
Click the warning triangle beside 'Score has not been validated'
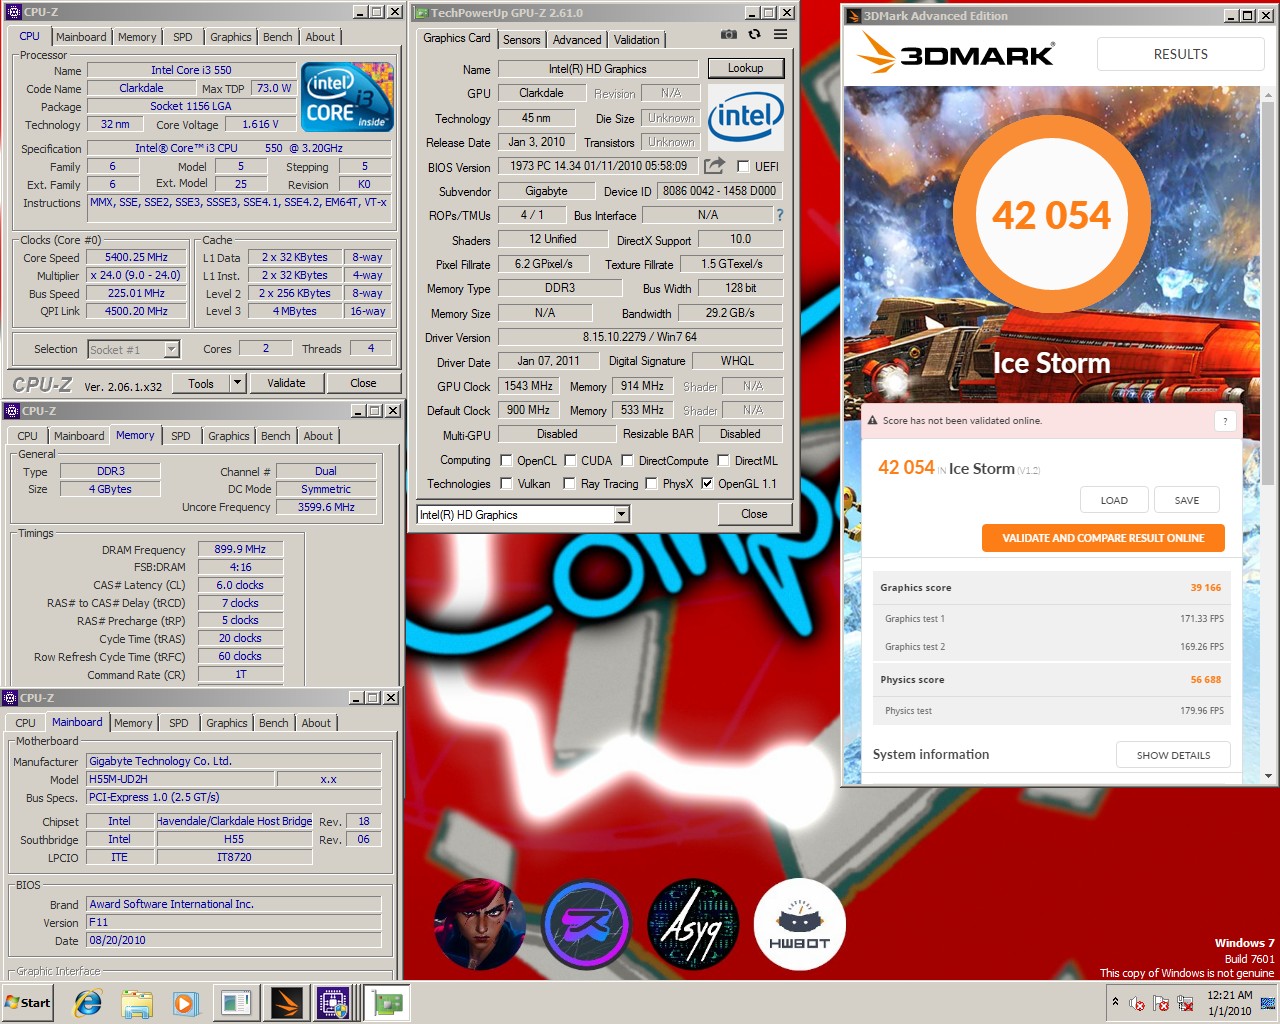(x=872, y=421)
